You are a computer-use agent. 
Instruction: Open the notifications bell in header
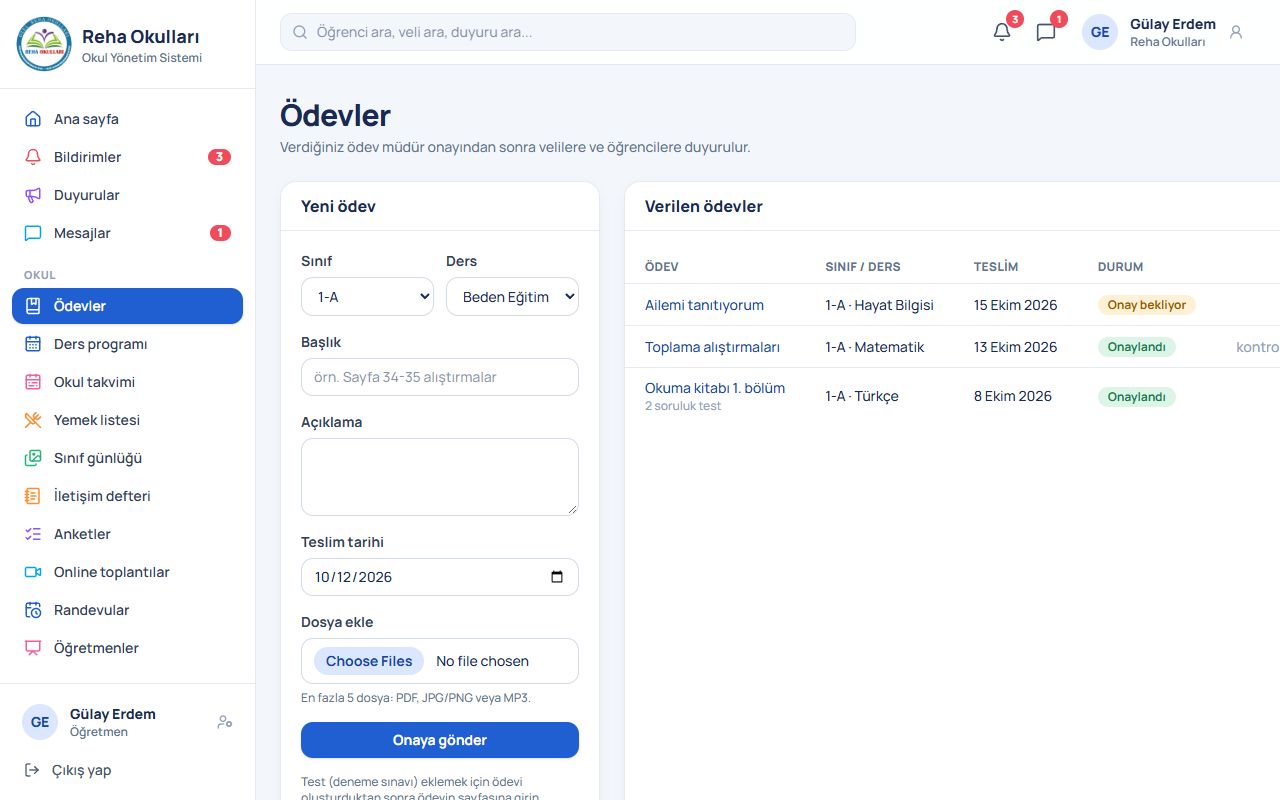coord(1002,32)
